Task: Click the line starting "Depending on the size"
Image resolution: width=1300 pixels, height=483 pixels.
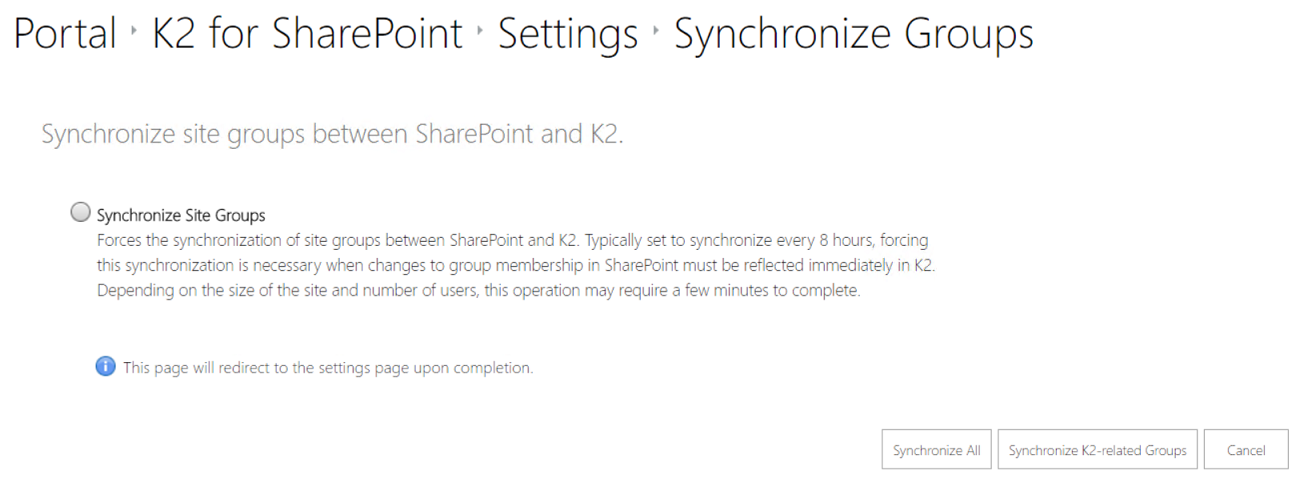Action: click(478, 292)
